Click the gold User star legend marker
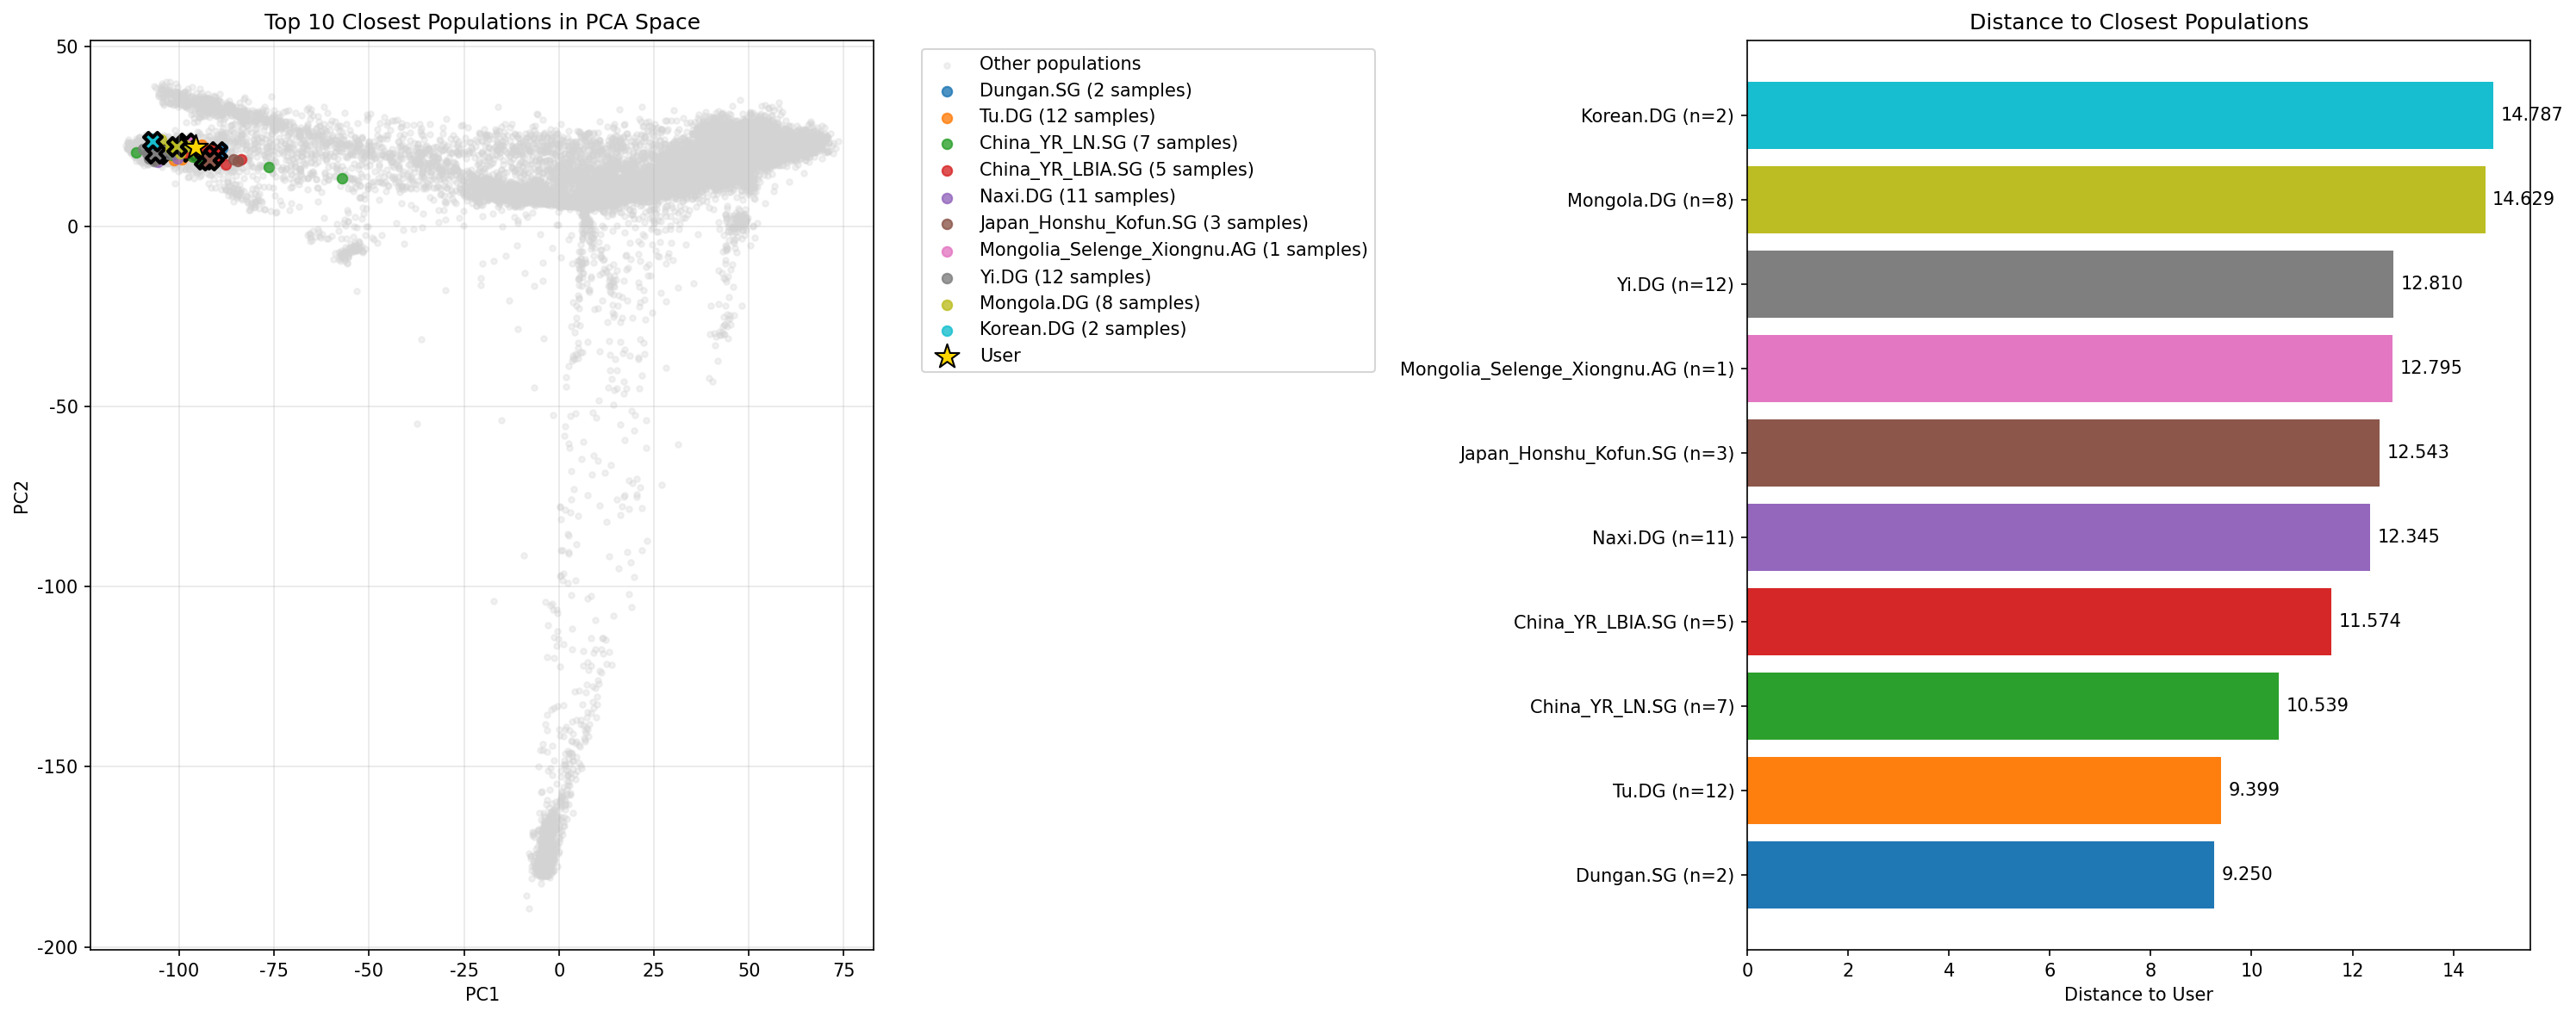The width and height of the screenshot is (2576, 1017). (946, 356)
